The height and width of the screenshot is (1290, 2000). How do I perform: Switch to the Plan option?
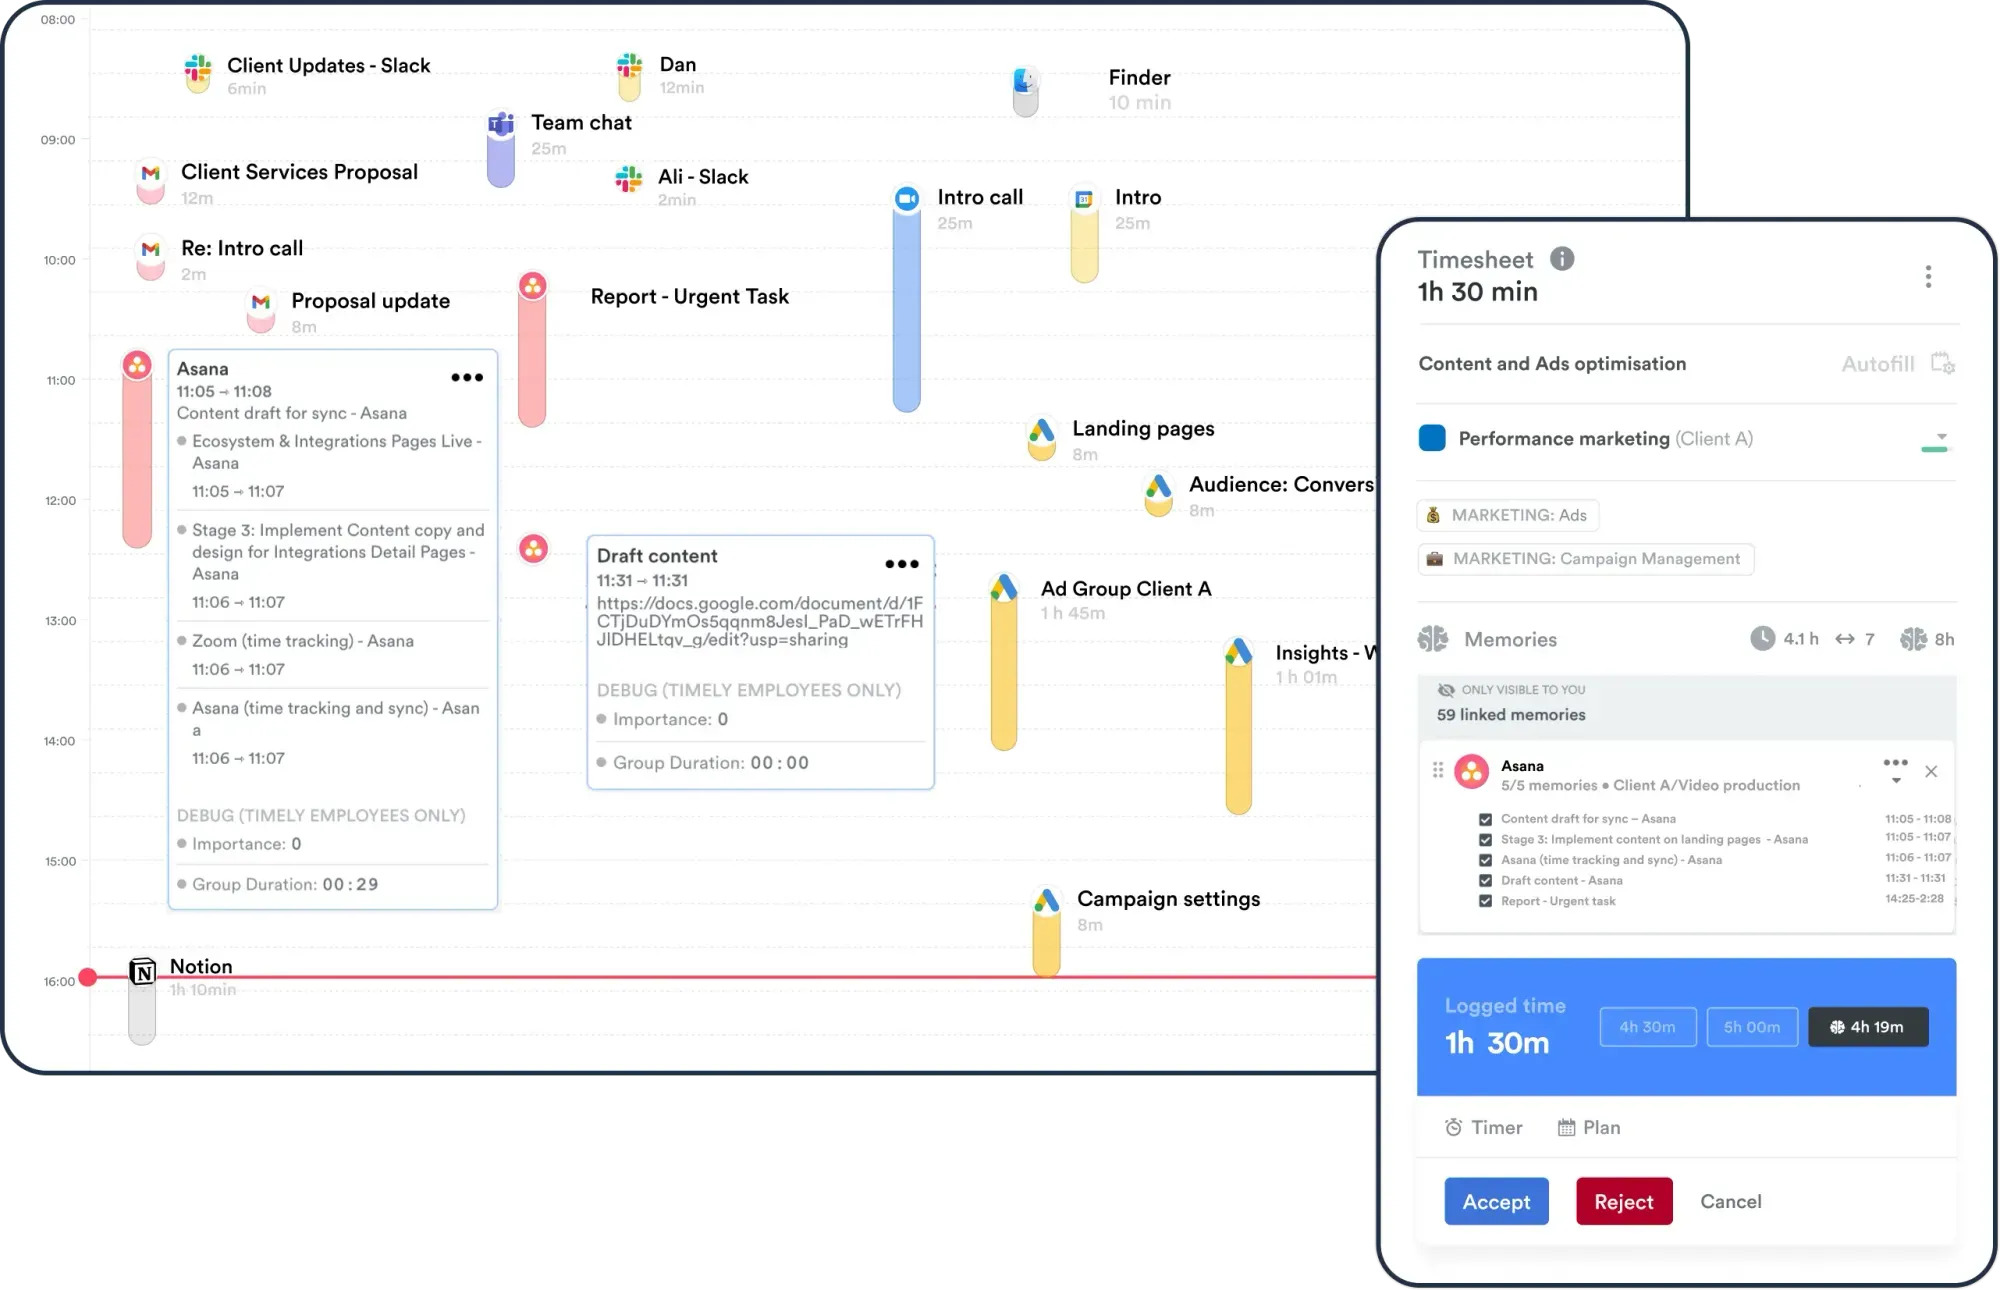1589,1127
